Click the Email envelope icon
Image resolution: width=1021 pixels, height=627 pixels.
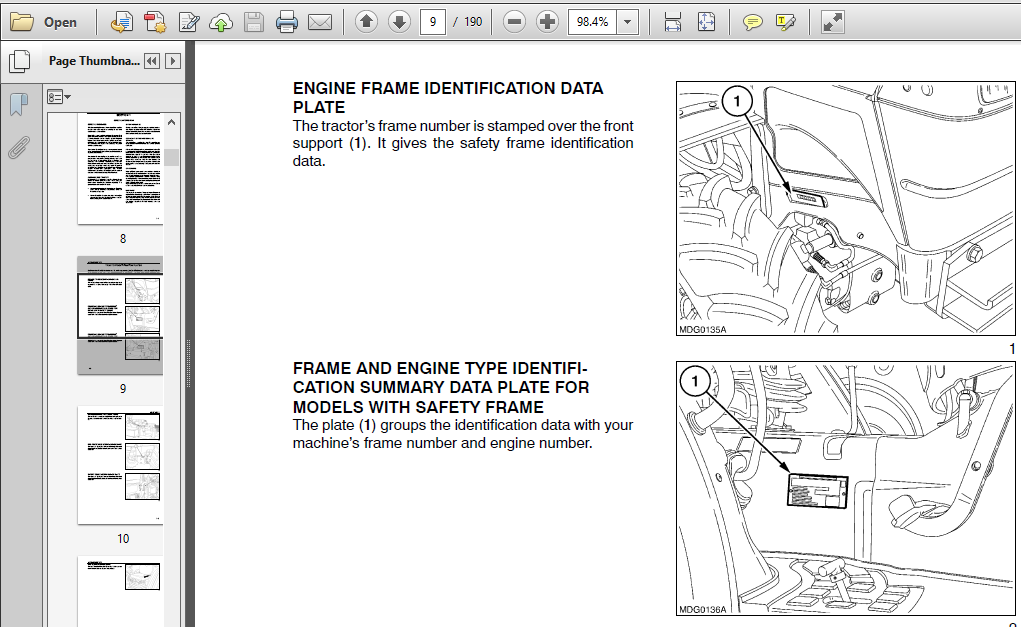320,23
